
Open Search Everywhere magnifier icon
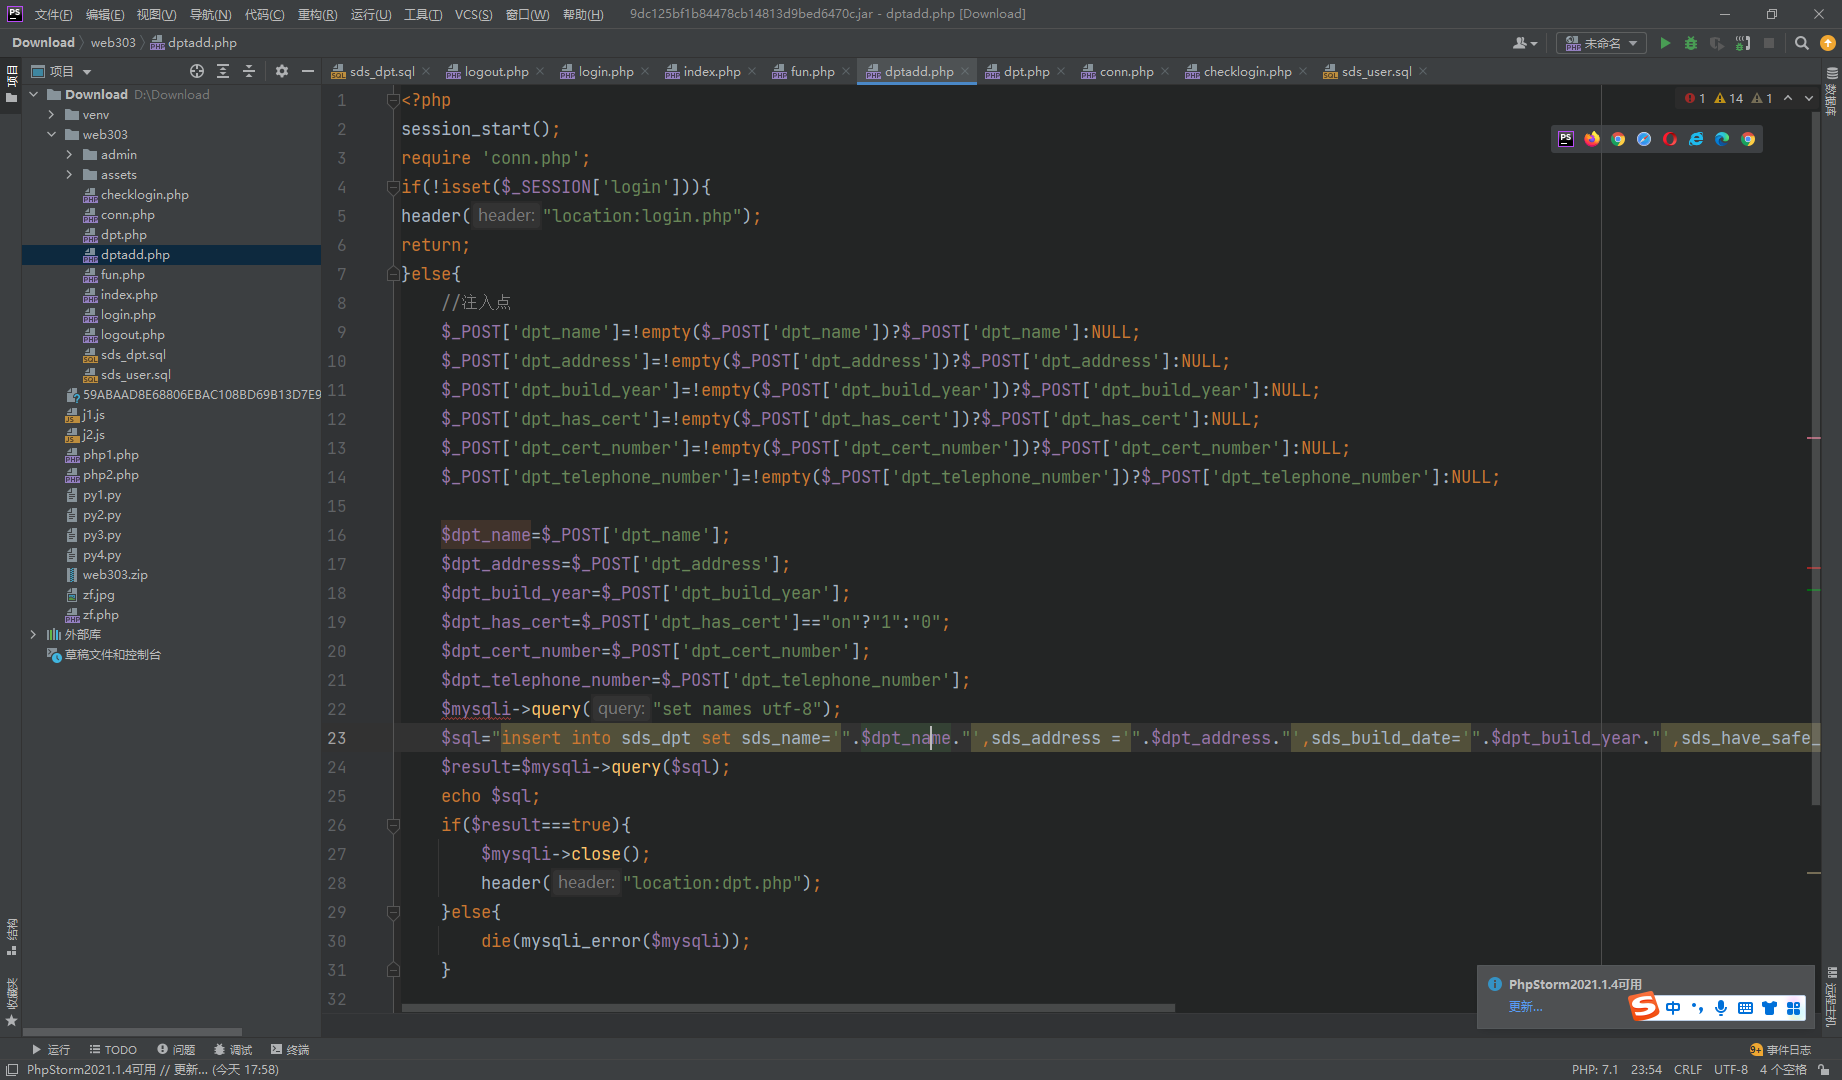coord(1802,43)
